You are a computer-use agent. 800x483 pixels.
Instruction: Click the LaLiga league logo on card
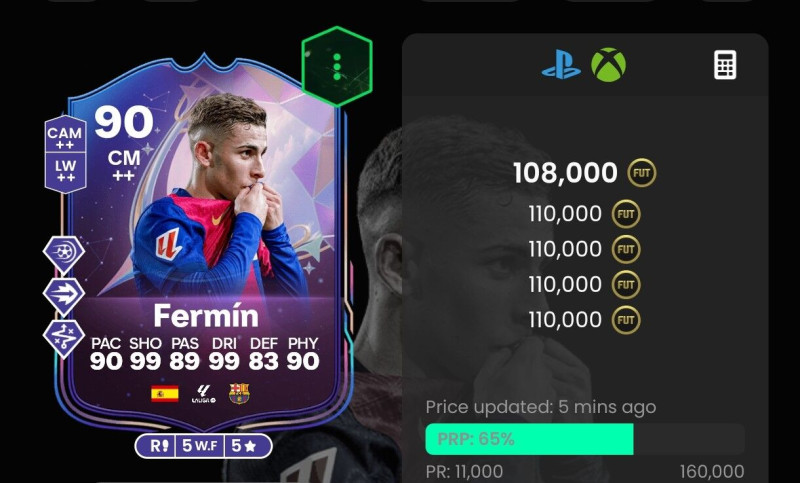(x=204, y=394)
